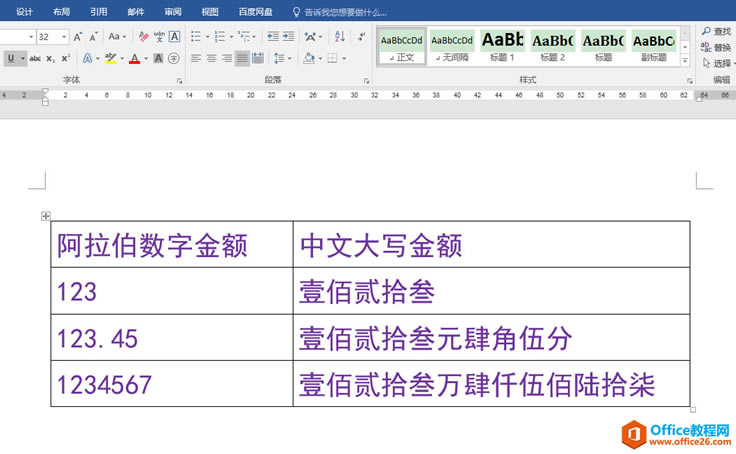Viewport: 736px width, 454px height.
Task: Open the 视图 tab
Action: pyautogui.click(x=210, y=12)
